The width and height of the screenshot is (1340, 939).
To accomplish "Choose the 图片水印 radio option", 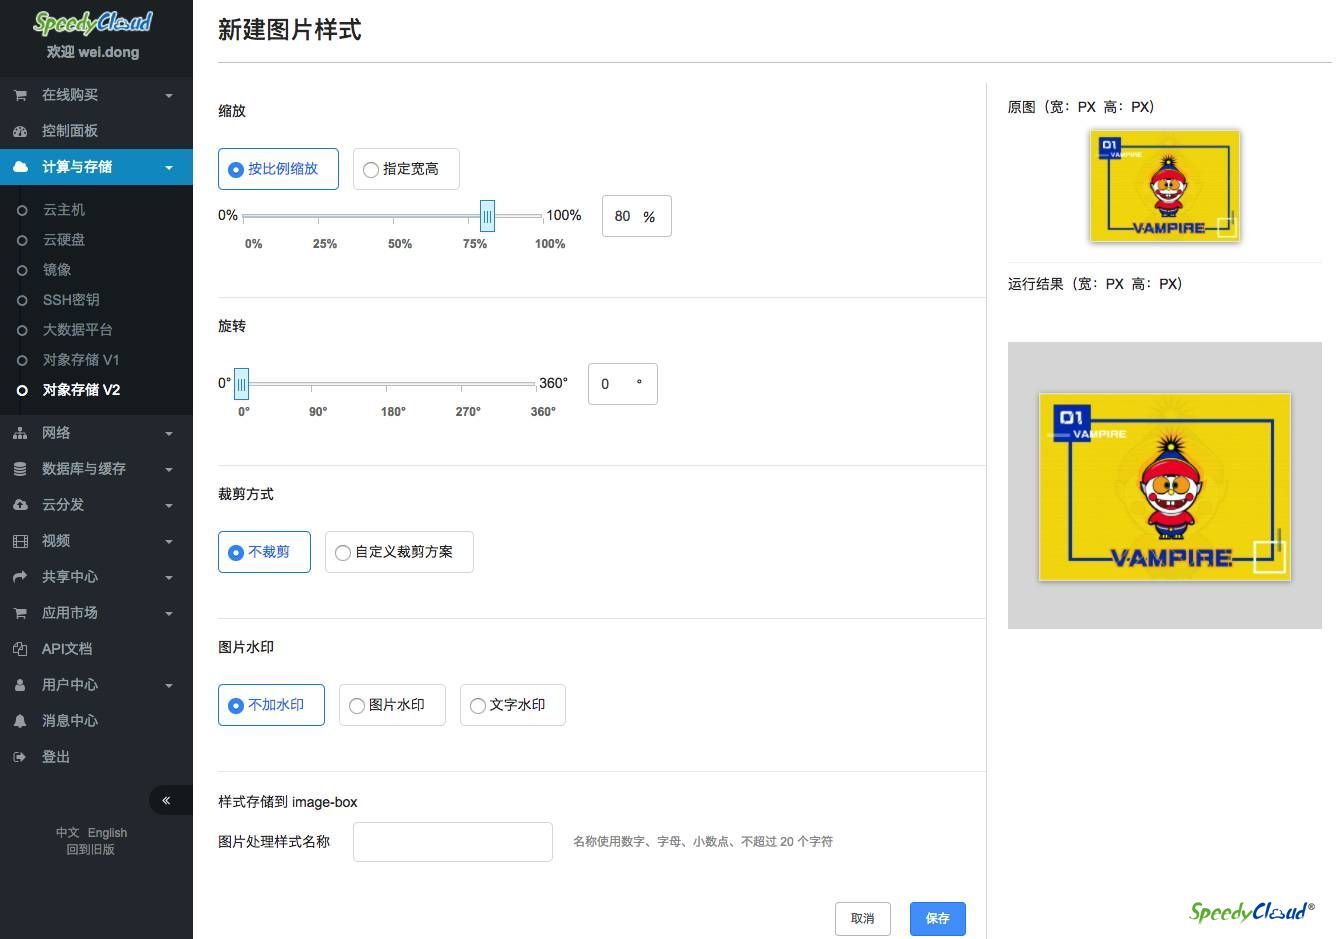I will (x=392, y=705).
